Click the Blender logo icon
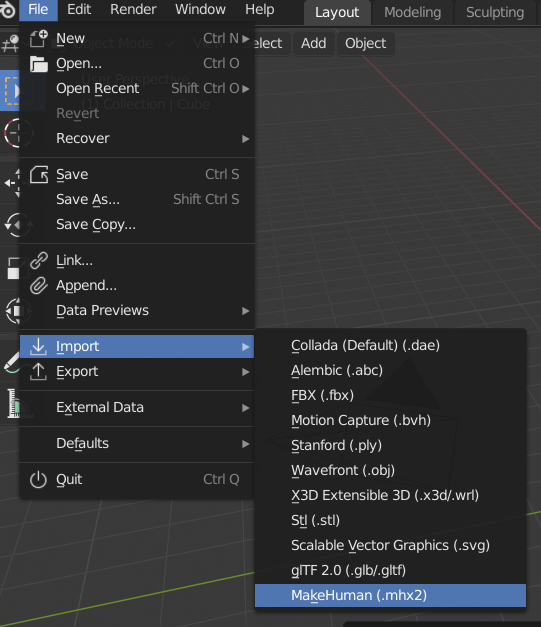The height and width of the screenshot is (627, 541). click(7, 10)
